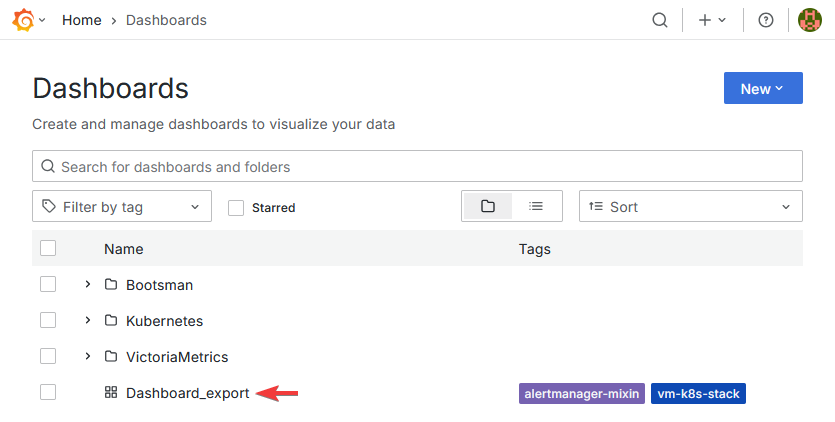Go to Home breadcrumb
The height and width of the screenshot is (422, 835).
pyautogui.click(x=82, y=20)
